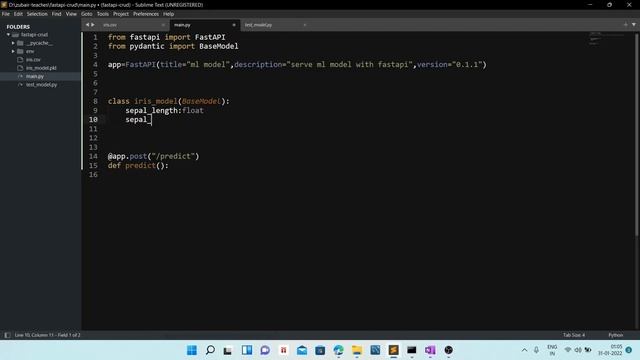This screenshot has height=360, width=640.
Task: Open the Project menu
Action: coord(121,14)
